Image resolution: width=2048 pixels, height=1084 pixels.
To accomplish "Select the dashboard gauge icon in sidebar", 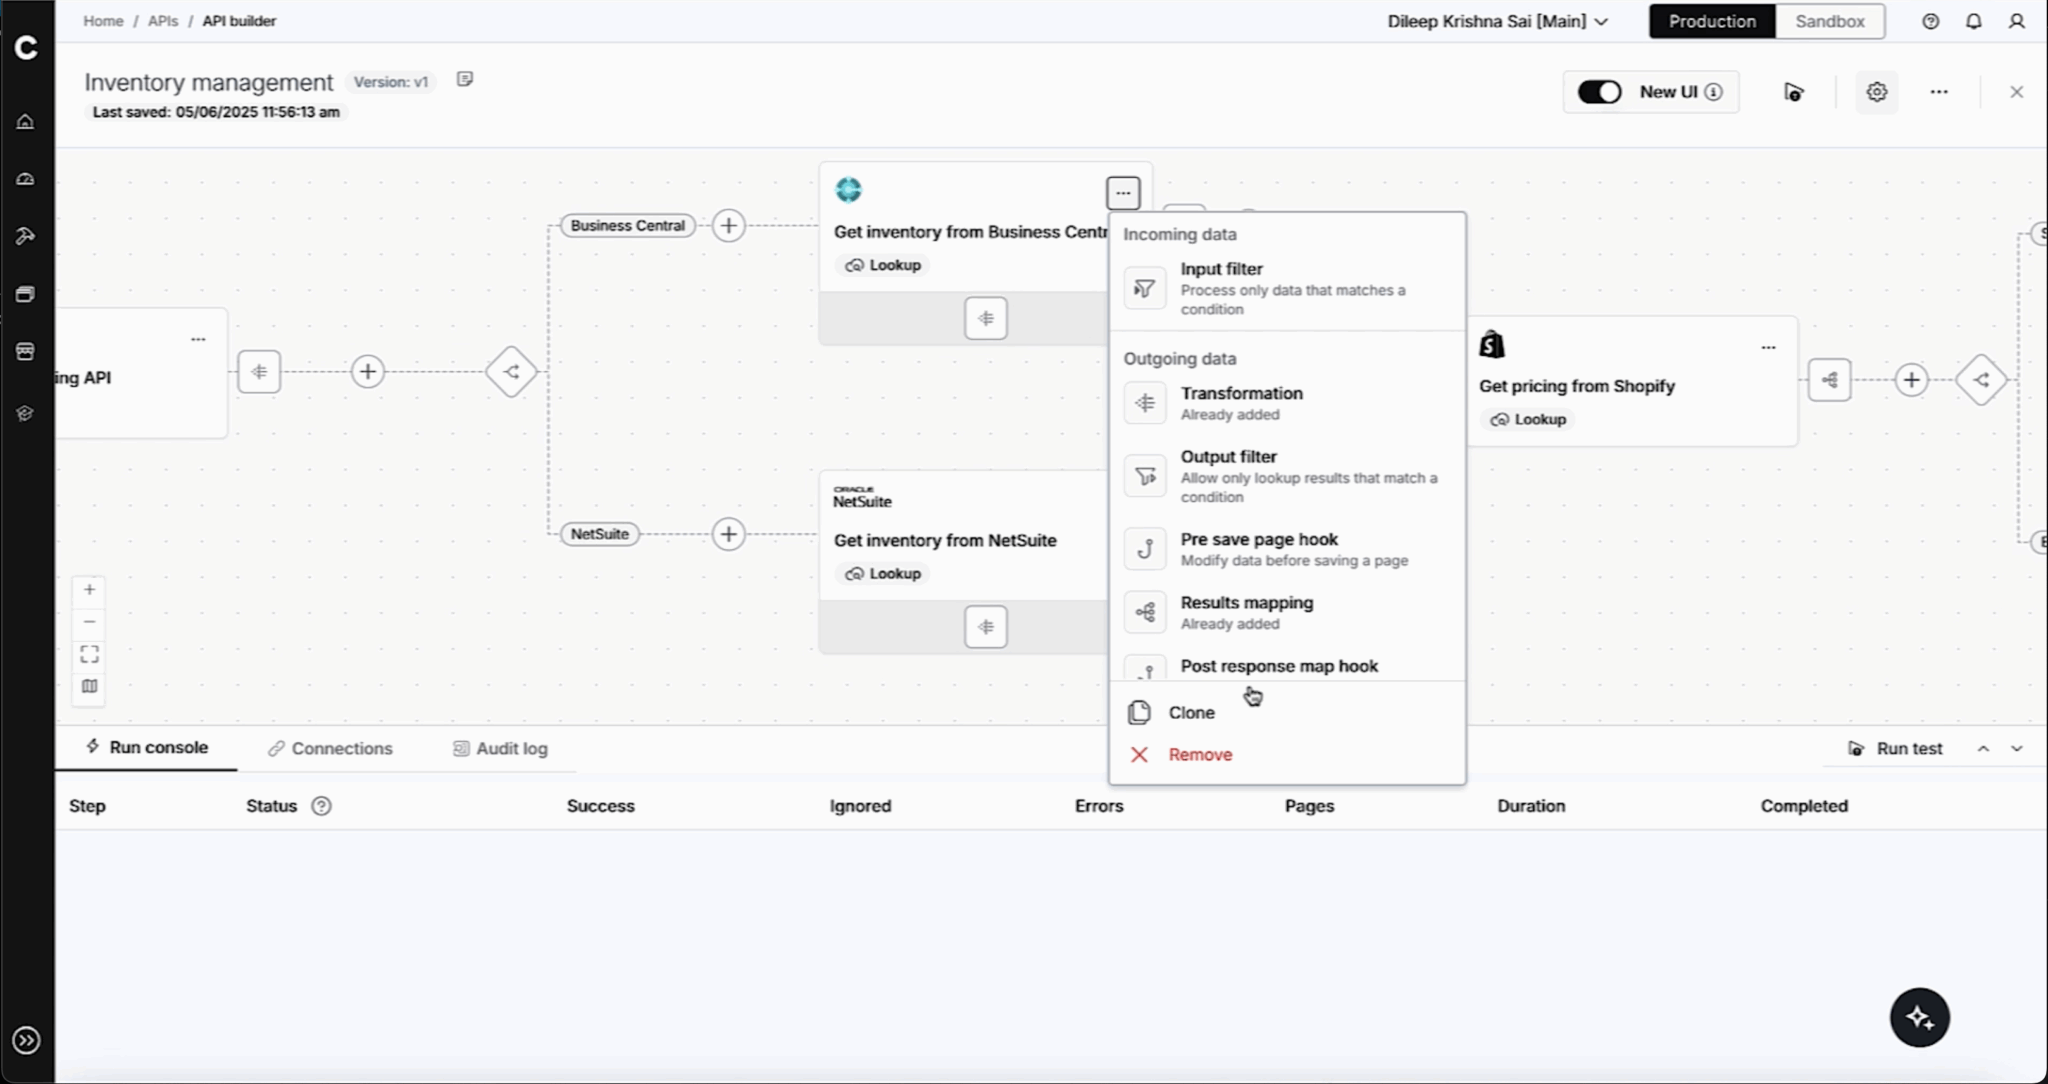I will 25,179.
